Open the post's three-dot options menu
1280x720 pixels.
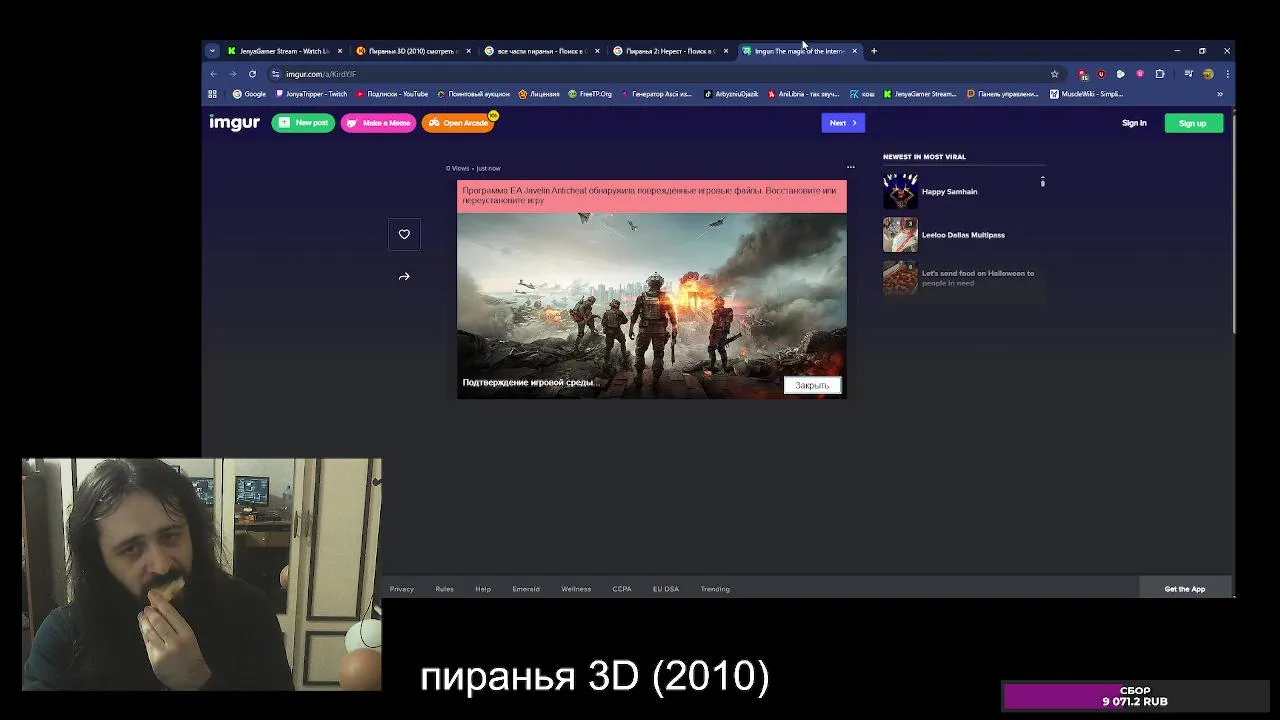pos(851,167)
